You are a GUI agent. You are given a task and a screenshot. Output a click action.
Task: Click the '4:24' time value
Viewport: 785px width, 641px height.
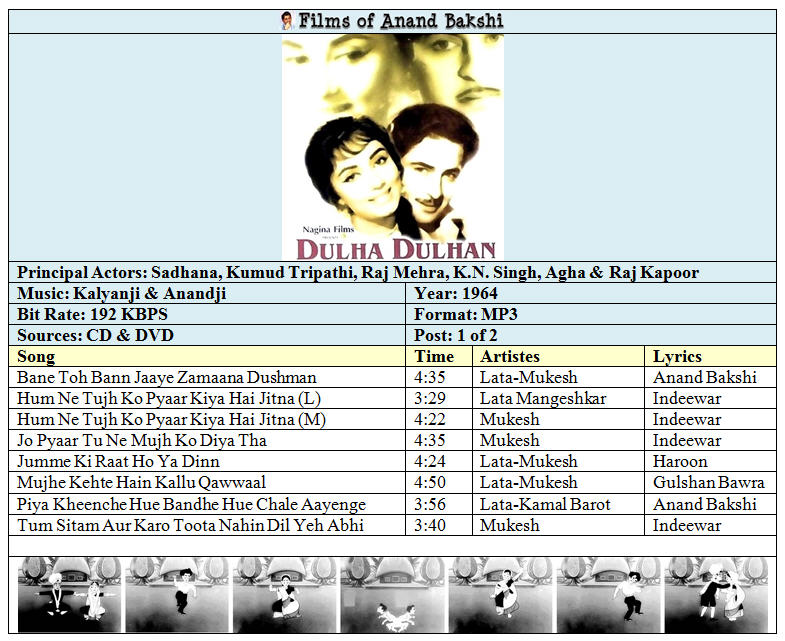click(x=430, y=462)
